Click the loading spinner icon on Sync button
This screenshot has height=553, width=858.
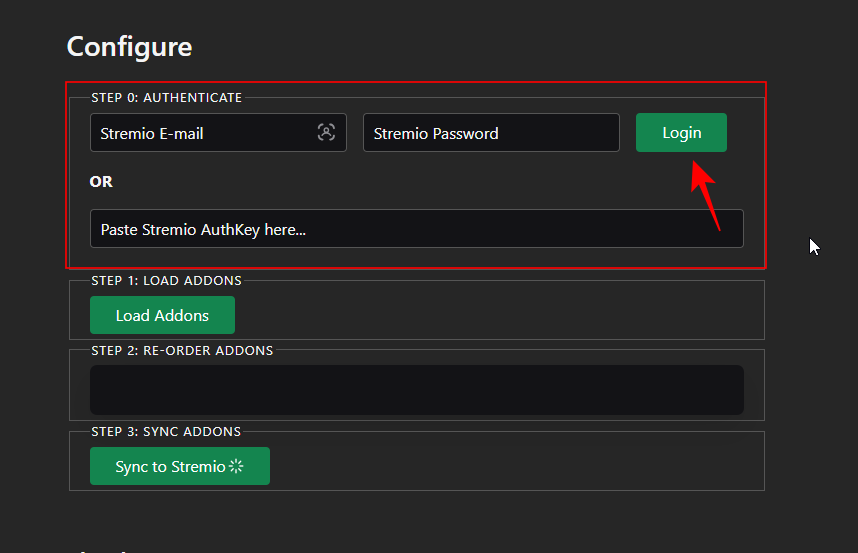point(236,466)
